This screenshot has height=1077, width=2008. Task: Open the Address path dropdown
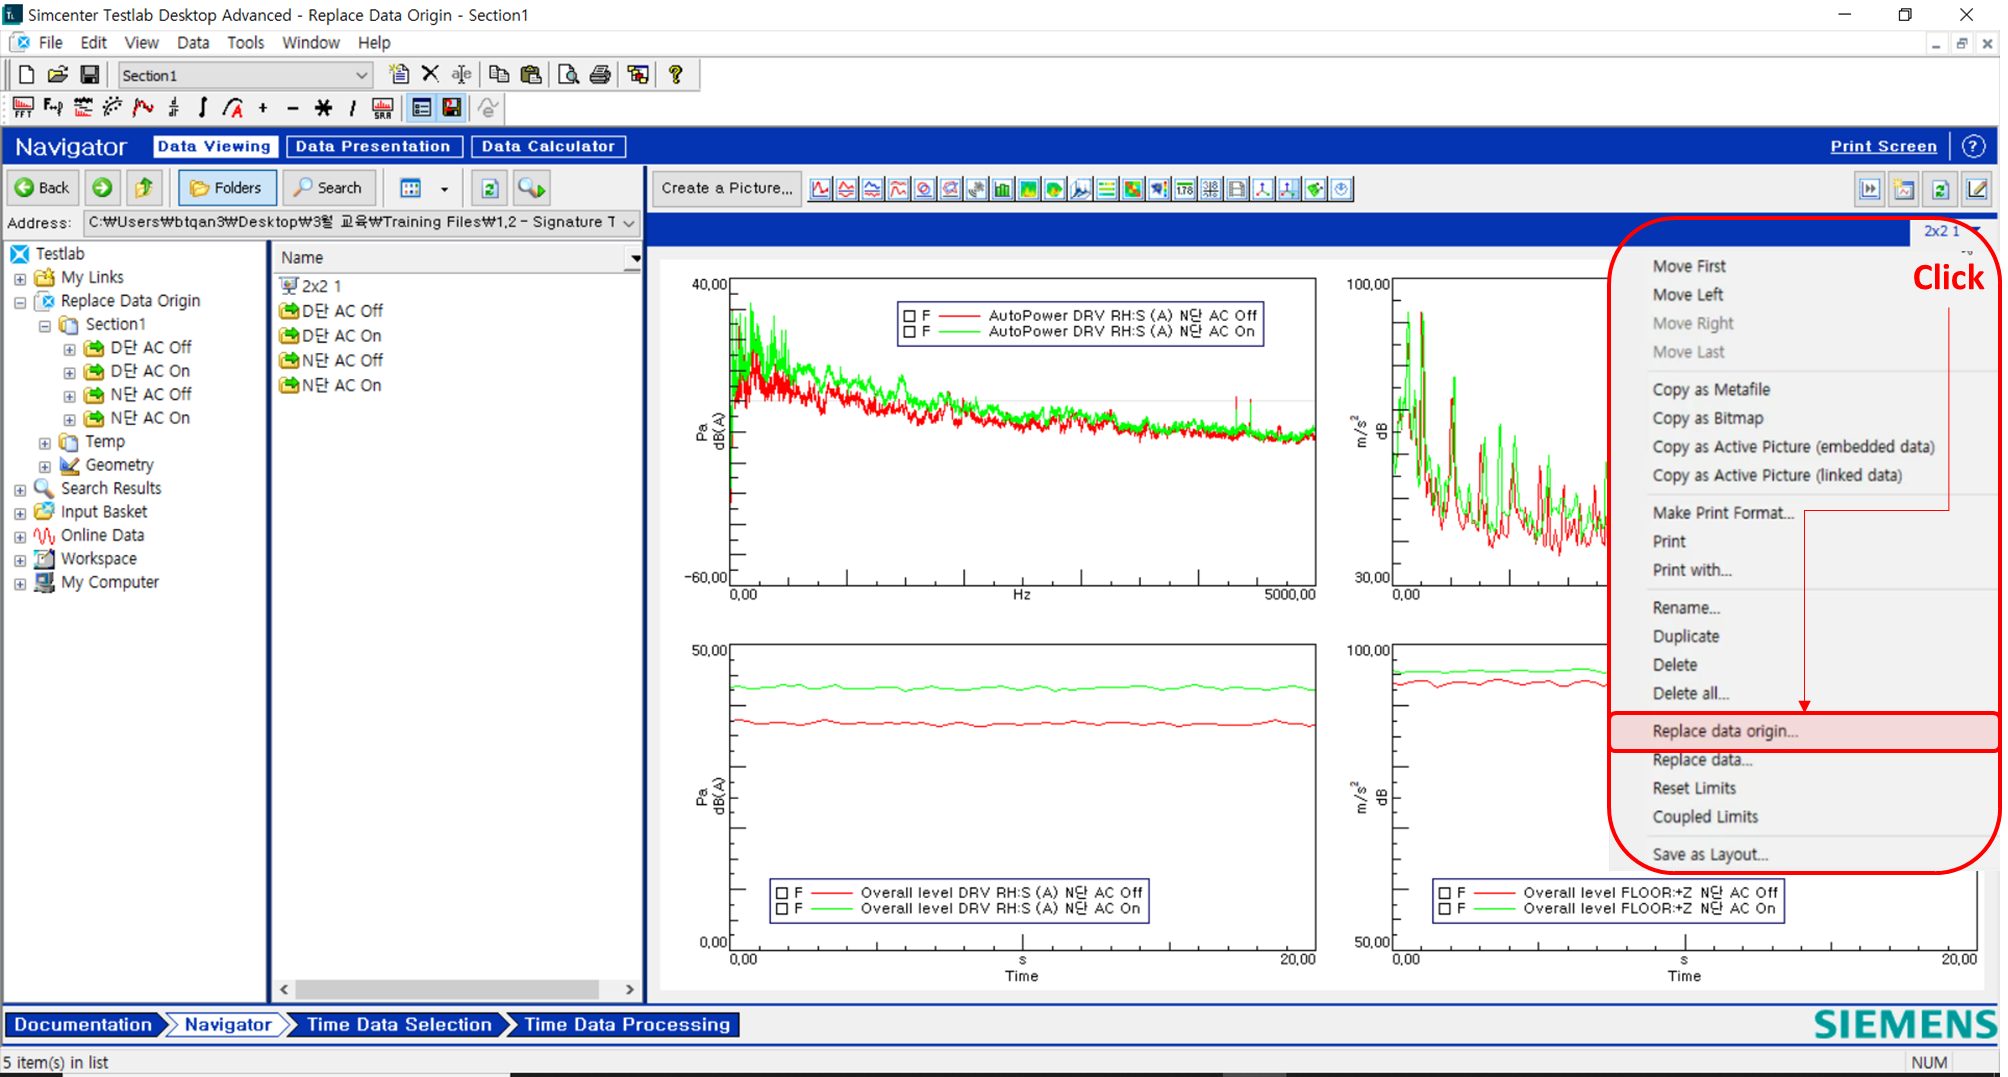[x=629, y=223]
